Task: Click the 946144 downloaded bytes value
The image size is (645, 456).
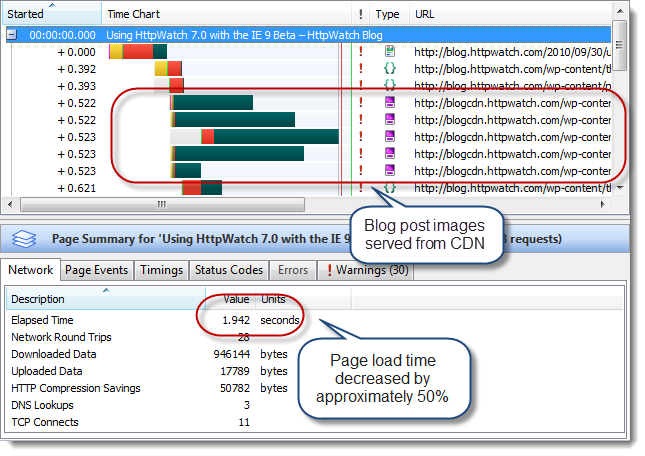Action: point(232,354)
